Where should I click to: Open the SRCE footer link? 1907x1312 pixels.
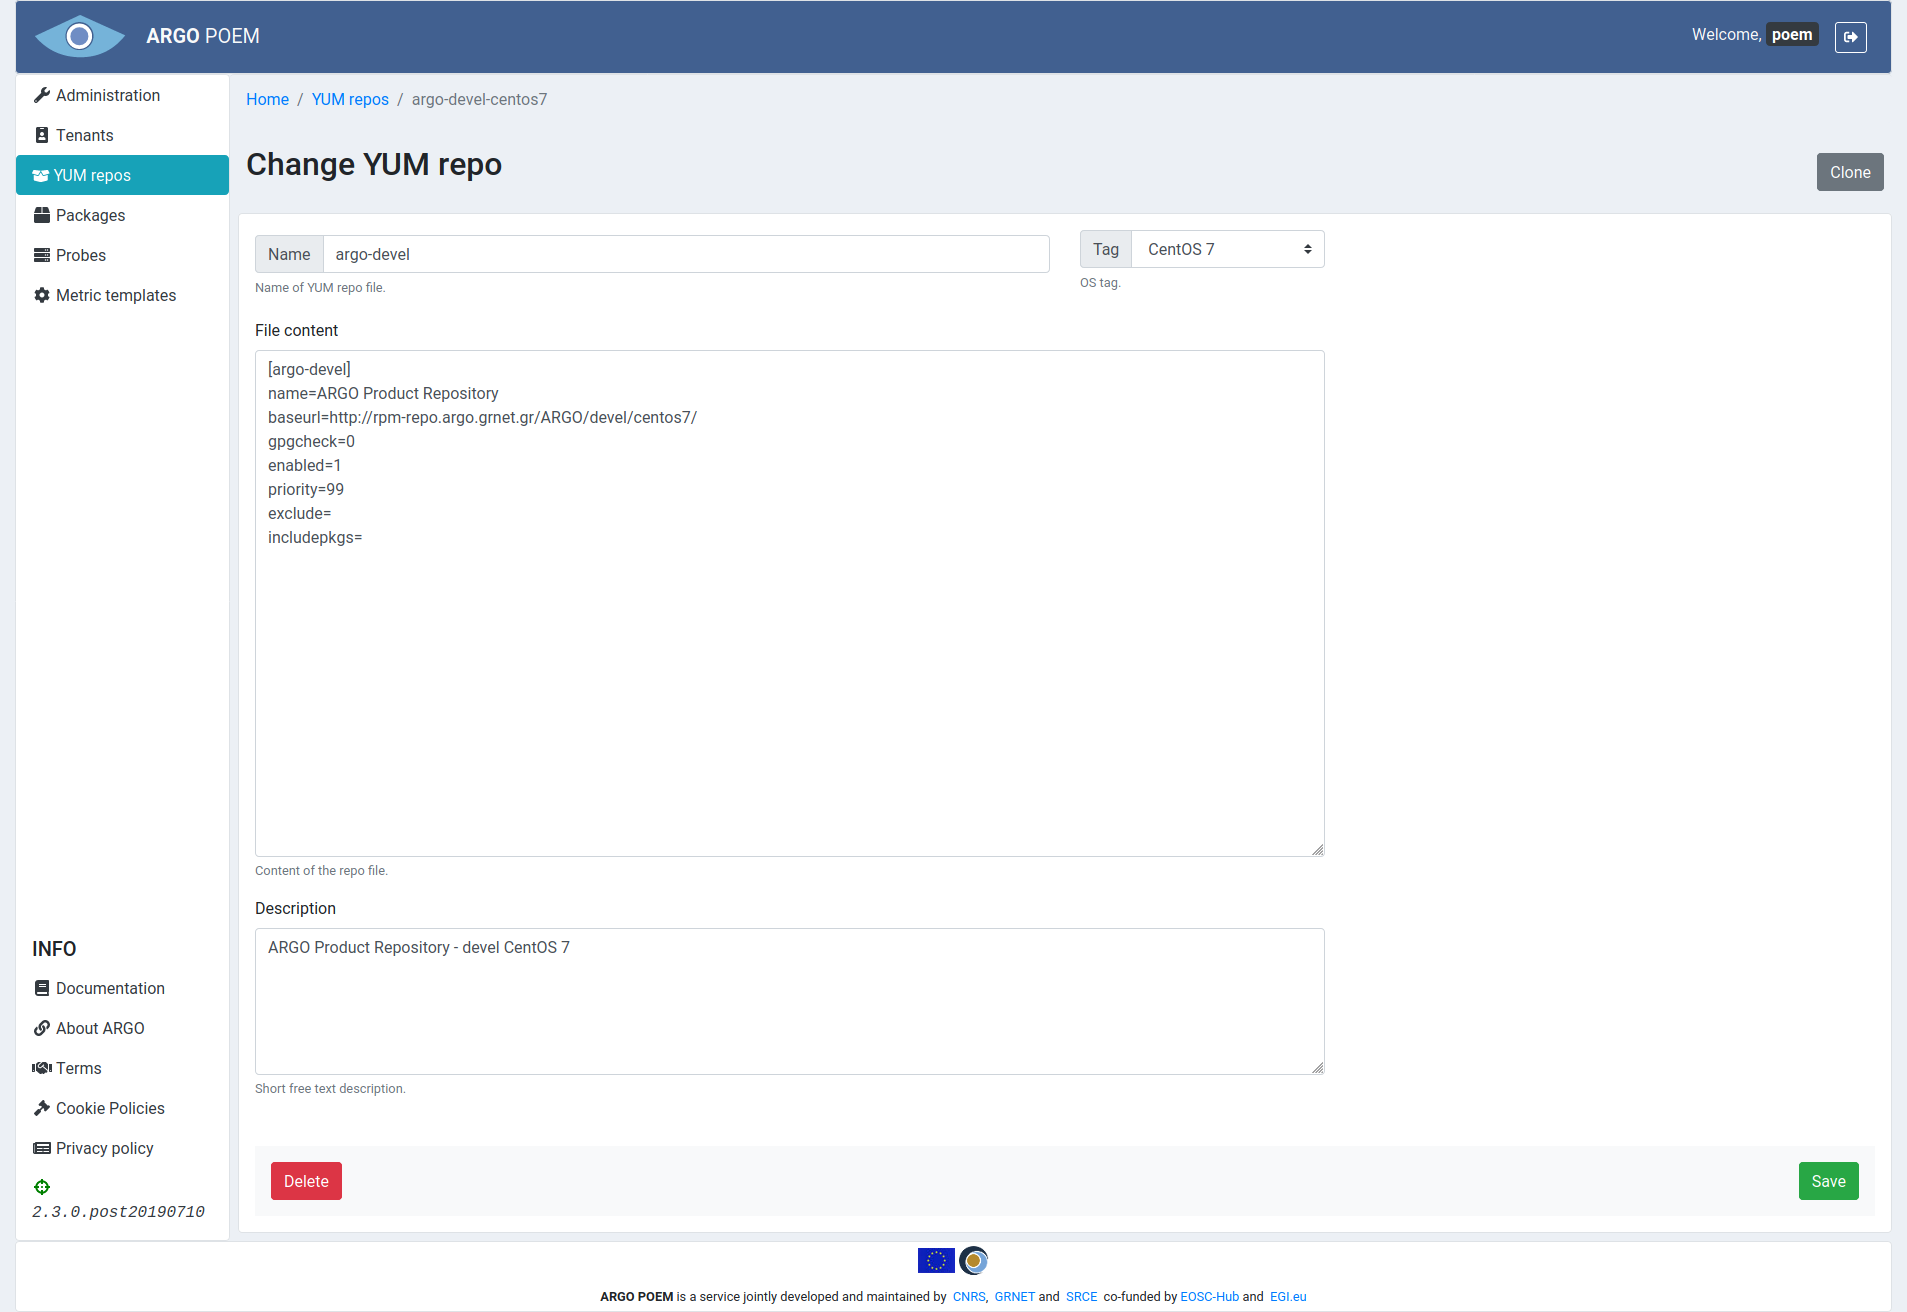click(x=1081, y=1297)
